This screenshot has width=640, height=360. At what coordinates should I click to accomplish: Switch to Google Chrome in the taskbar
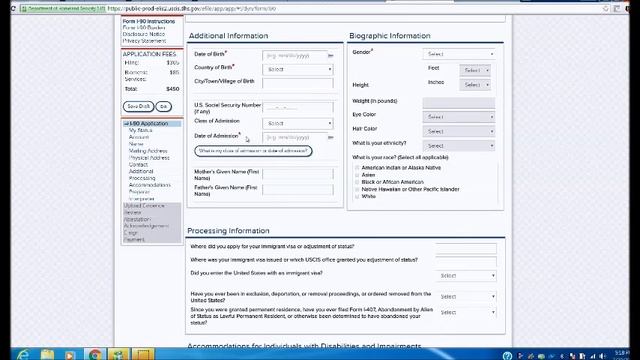click(95, 355)
